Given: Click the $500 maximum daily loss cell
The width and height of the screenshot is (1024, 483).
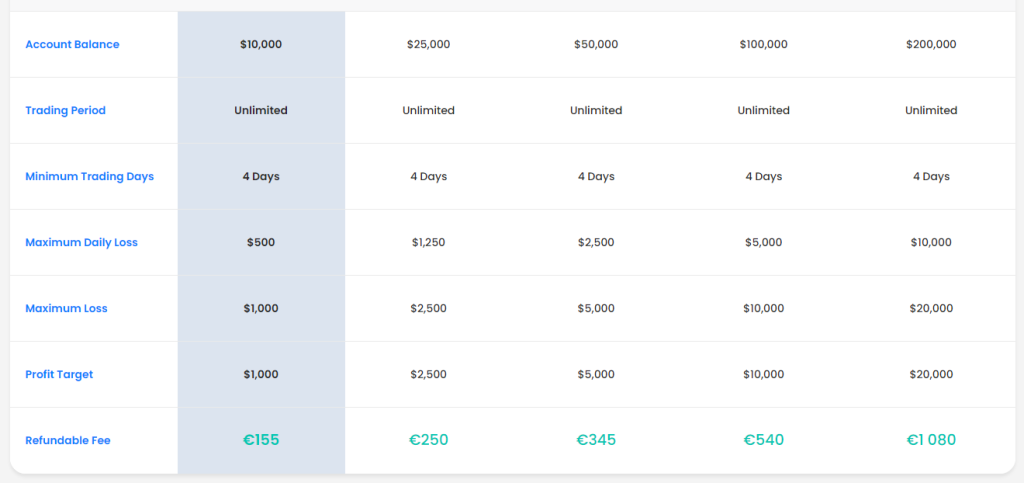Looking at the screenshot, I should pyautogui.click(x=261, y=242).
